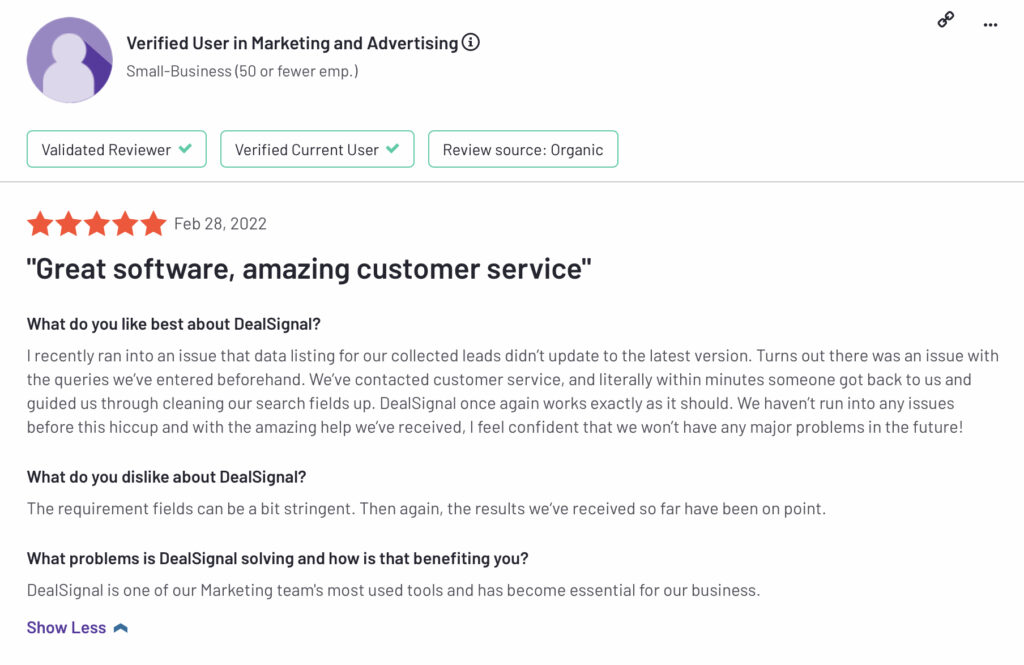Click the Validated Reviewer badge
This screenshot has width=1024, height=665.
point(117,149)
